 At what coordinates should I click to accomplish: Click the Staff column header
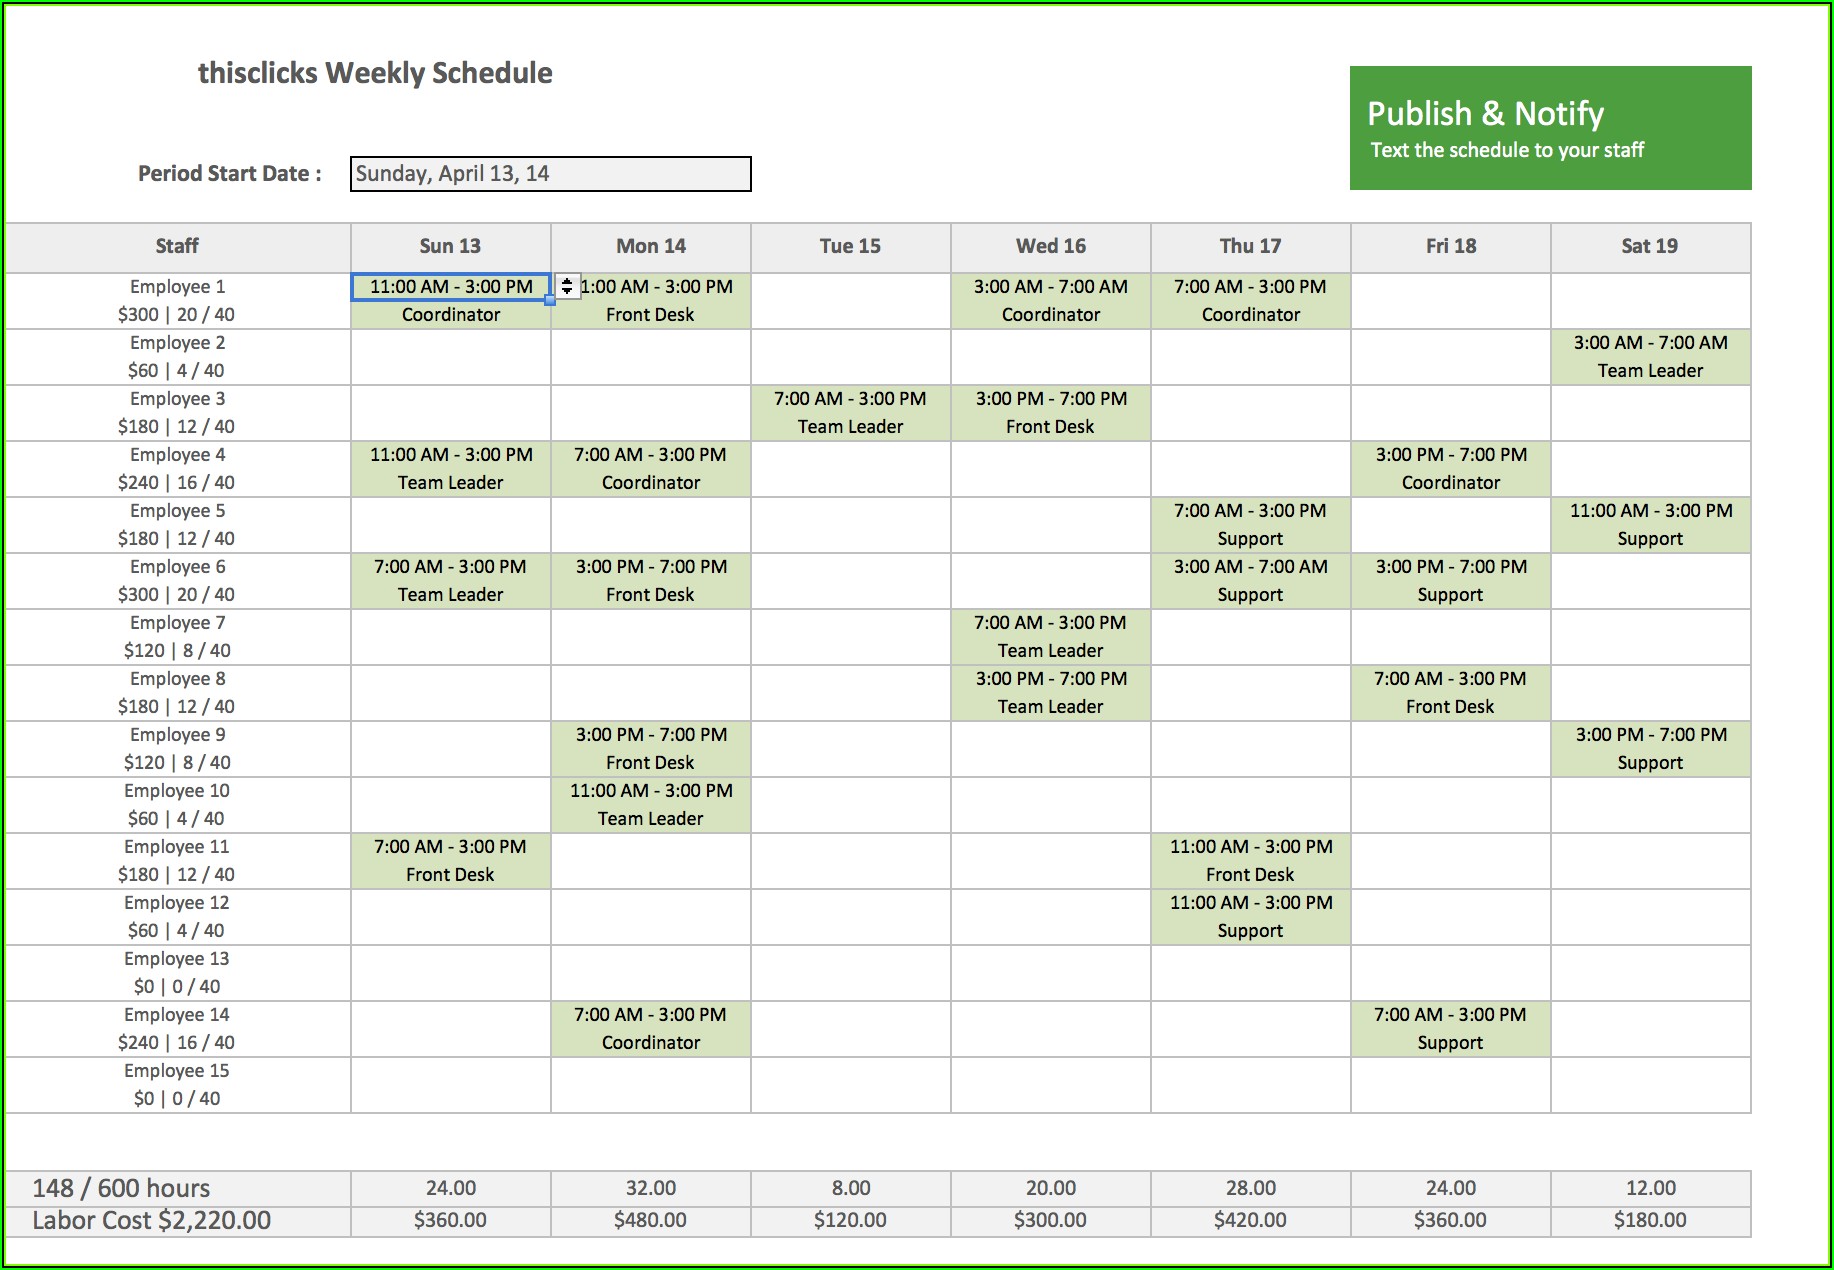click(x=177, y=246)
